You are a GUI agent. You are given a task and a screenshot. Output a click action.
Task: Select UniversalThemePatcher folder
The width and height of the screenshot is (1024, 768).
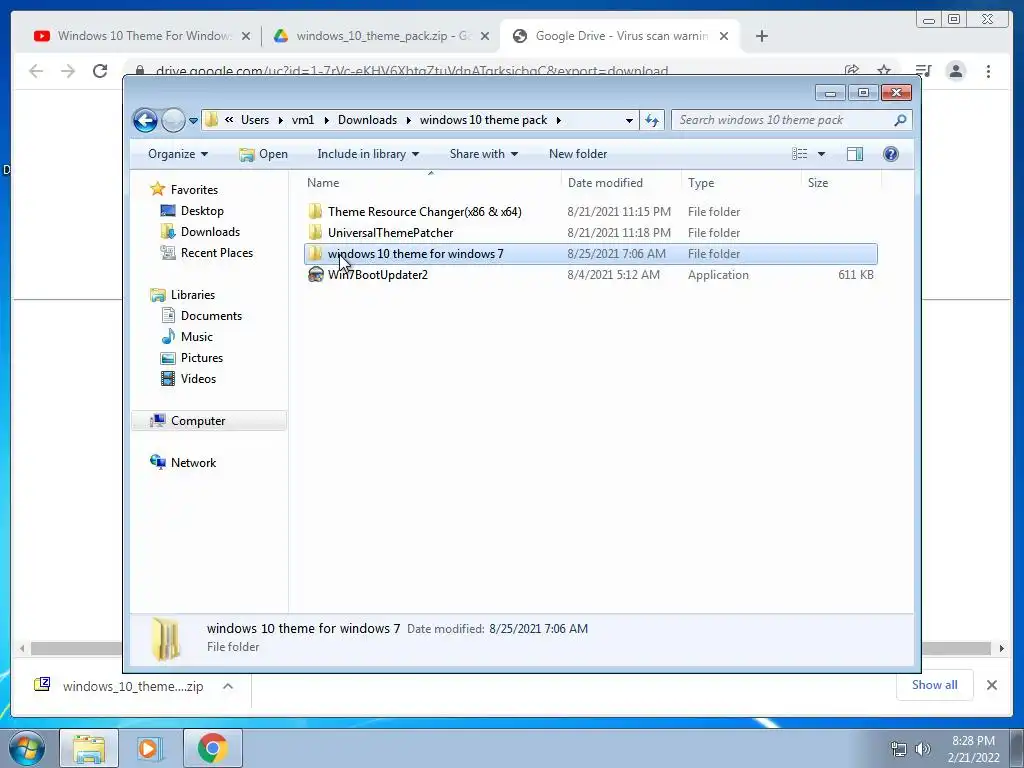[x=590, y=232]
